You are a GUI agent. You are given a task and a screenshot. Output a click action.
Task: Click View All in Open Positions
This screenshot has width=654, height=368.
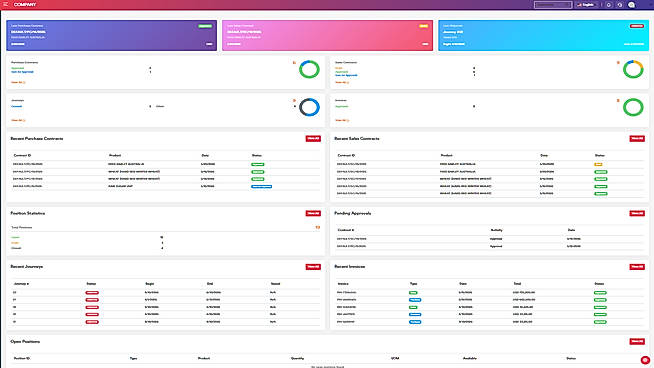pyautogui.click(x=637, y=341)
